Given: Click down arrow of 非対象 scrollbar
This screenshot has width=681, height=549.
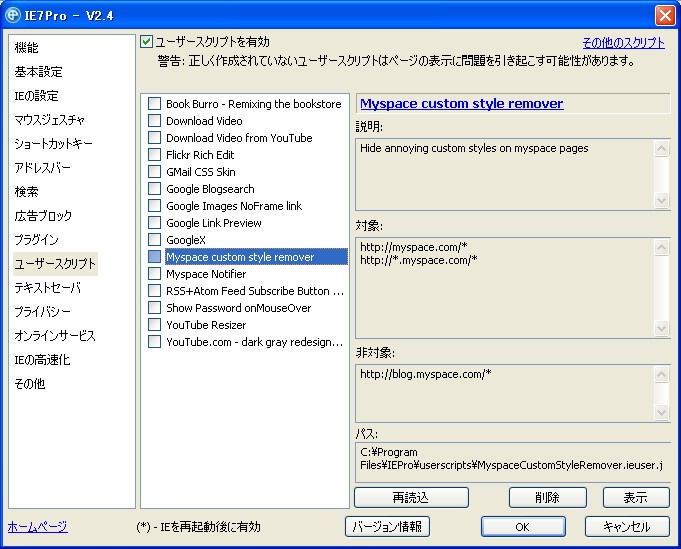Looking at the screenshot, I should [x=661, y=411].
